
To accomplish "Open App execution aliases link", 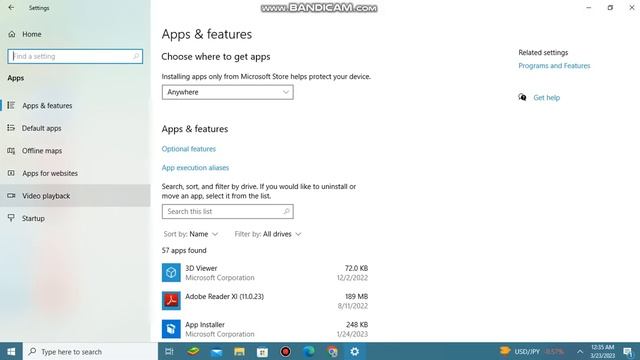I will click(195, 168).
